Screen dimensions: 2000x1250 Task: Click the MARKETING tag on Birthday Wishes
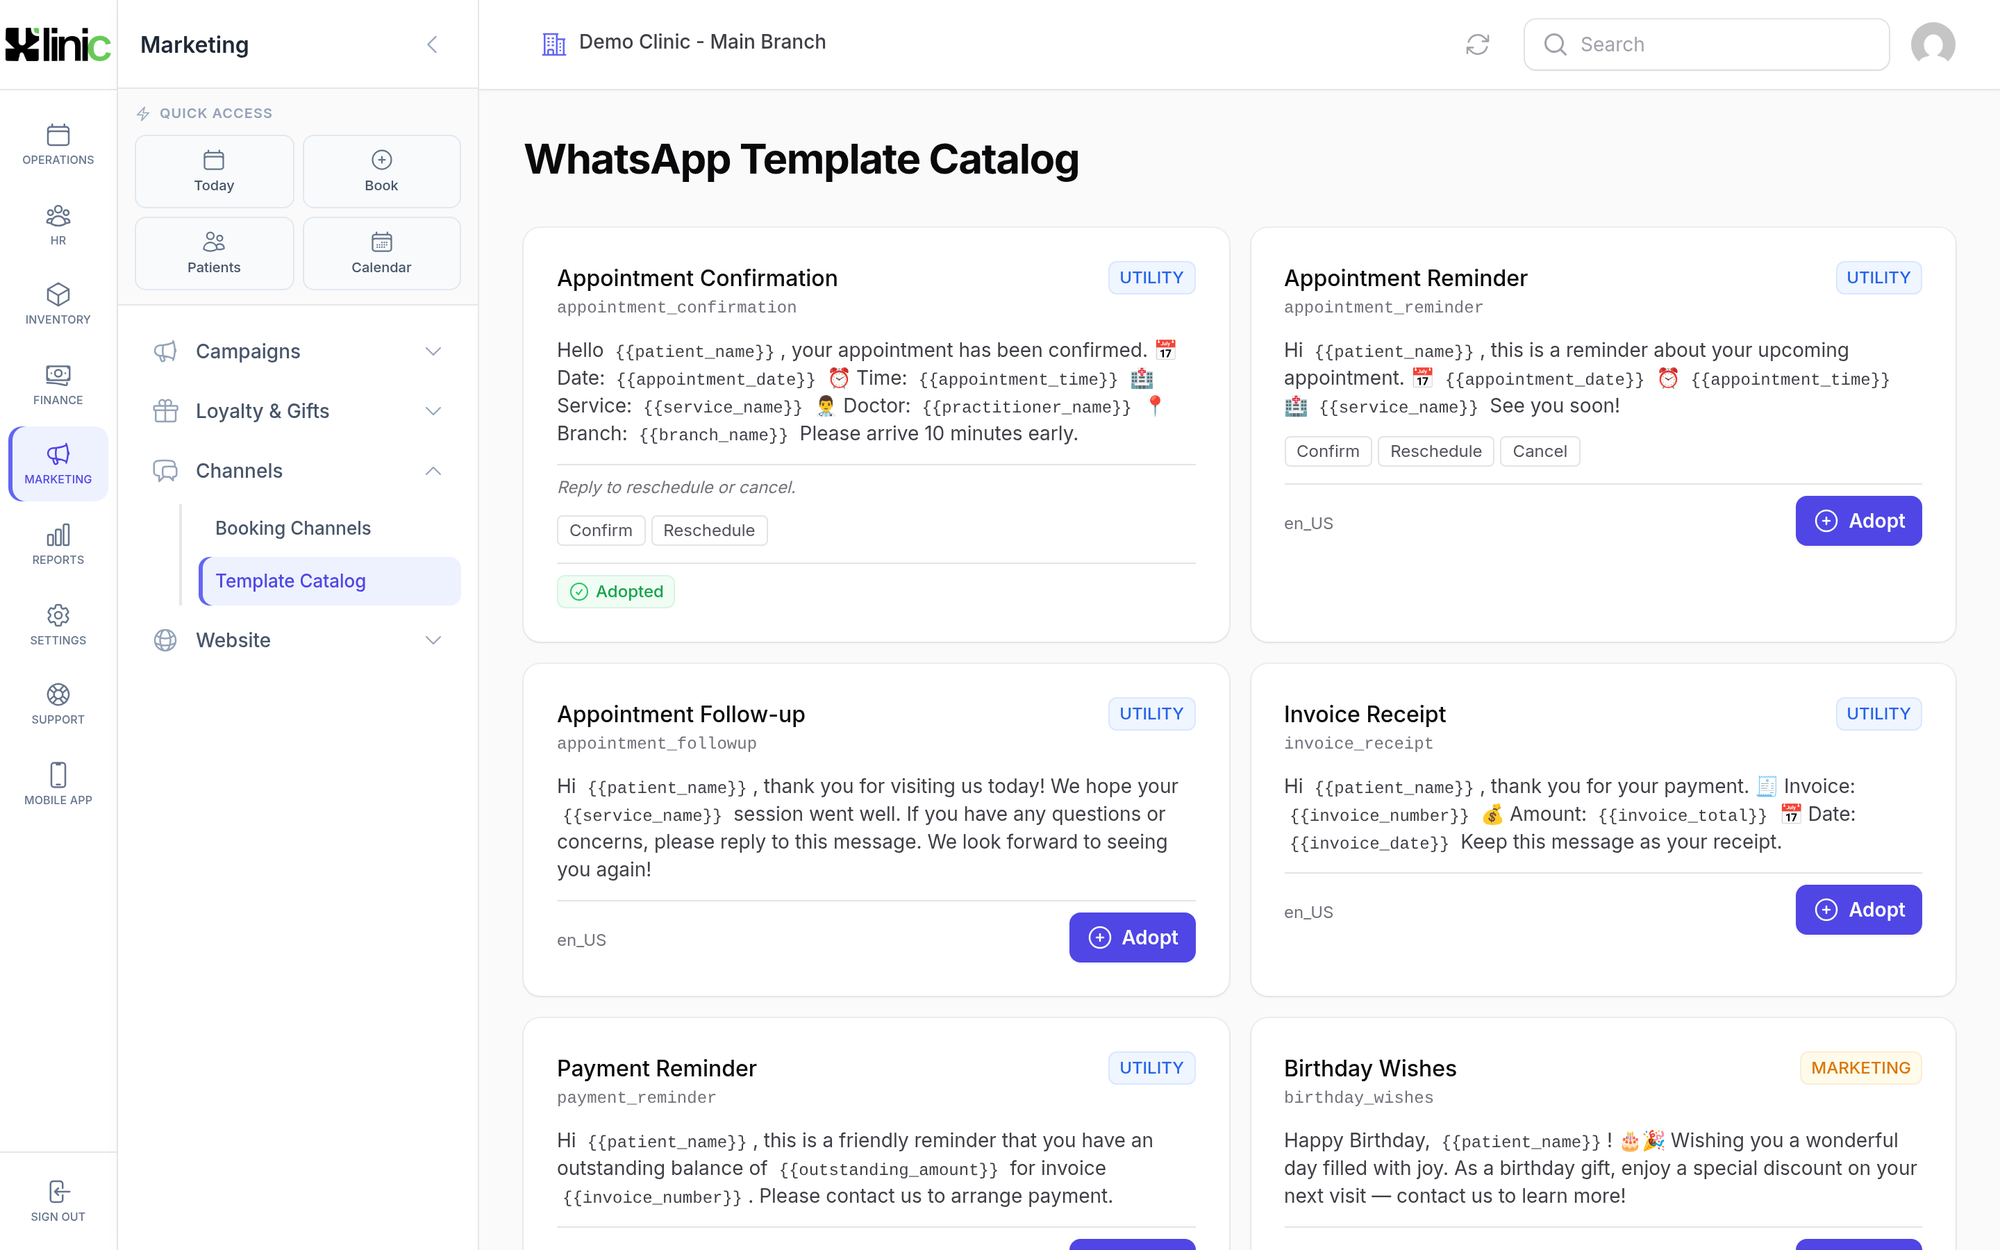coord(1860,1068)
